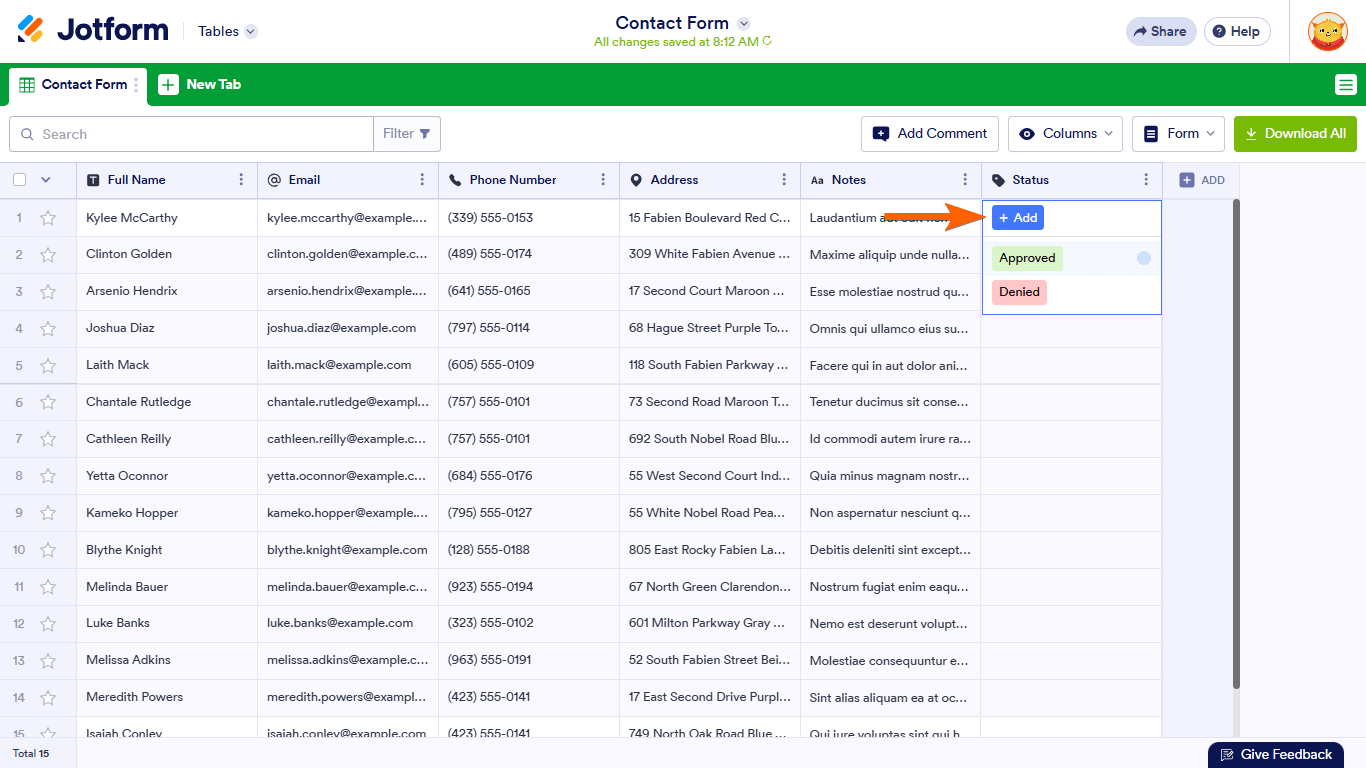Star the Joshua Diaz row

click(x=48, y=329)
